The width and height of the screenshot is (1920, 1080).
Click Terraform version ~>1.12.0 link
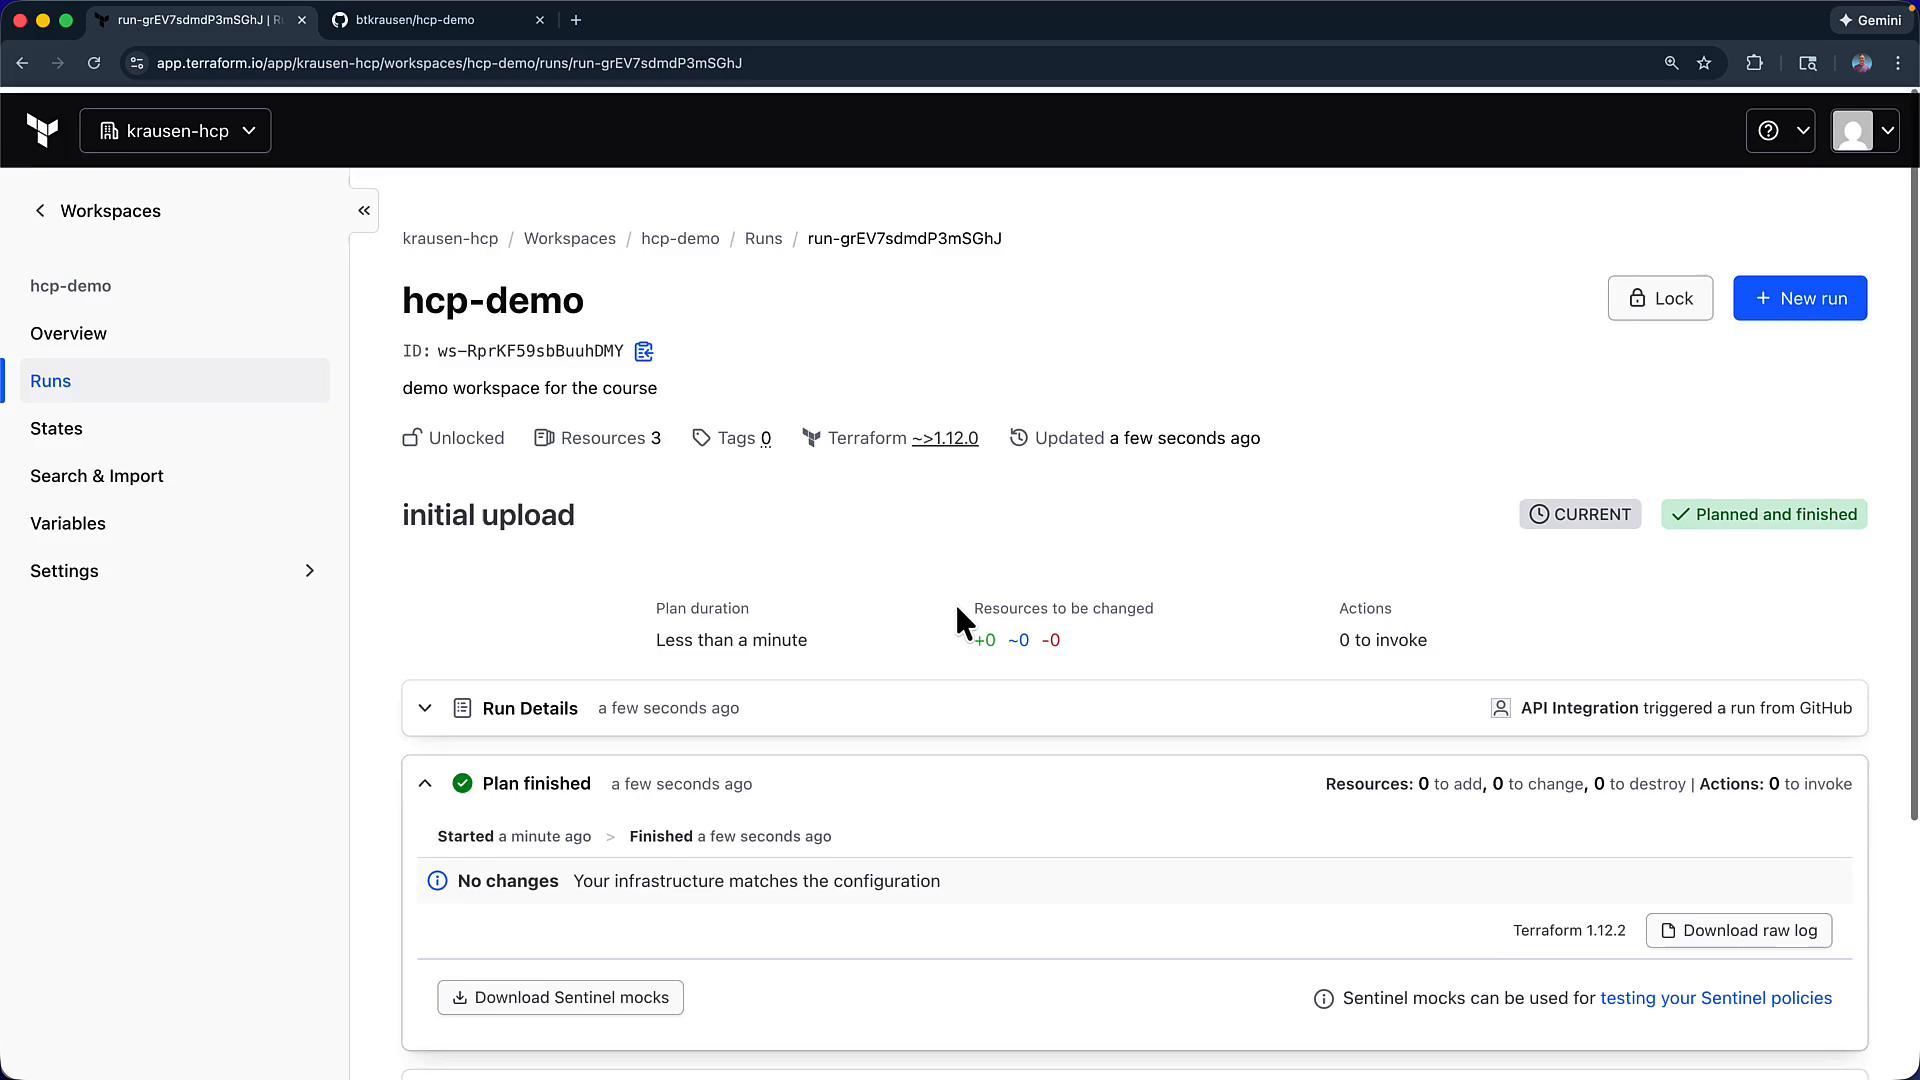coord(945,438)
